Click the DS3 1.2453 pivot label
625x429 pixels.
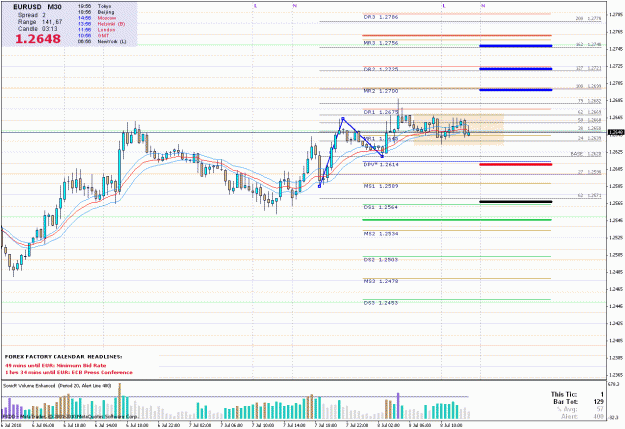coord(381,303)
